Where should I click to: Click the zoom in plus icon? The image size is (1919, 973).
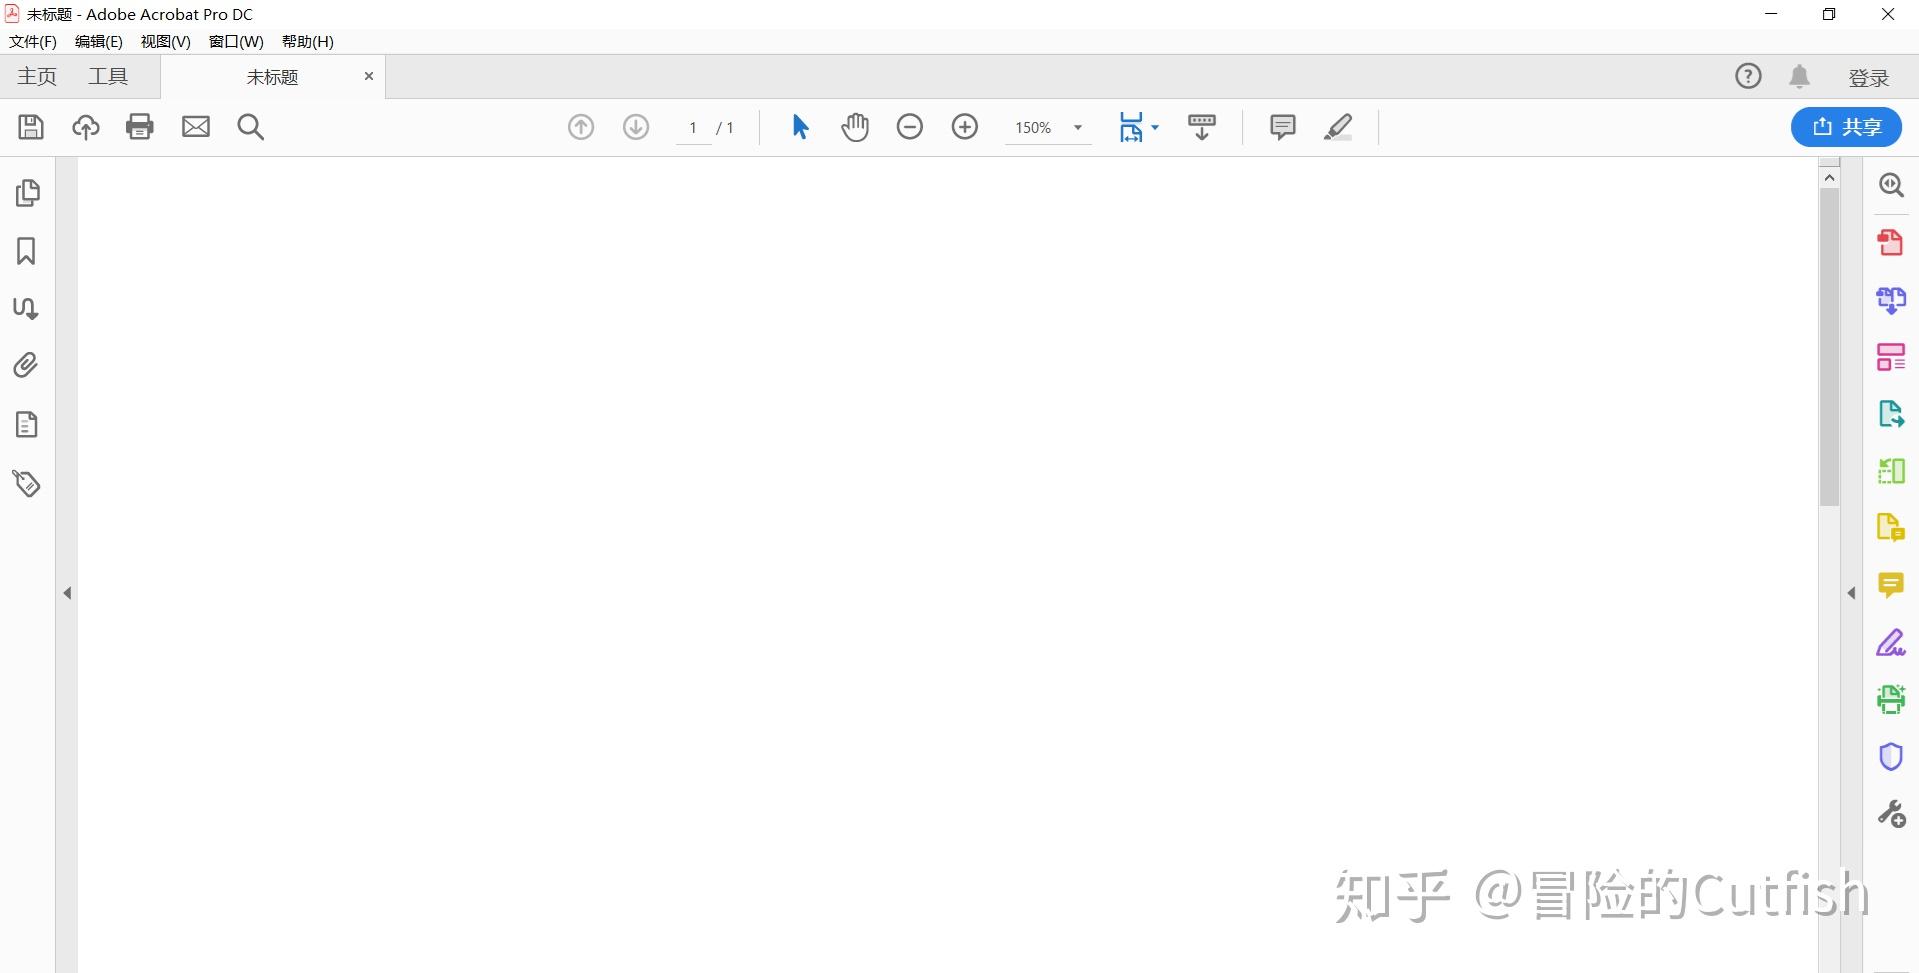(965, 127)
